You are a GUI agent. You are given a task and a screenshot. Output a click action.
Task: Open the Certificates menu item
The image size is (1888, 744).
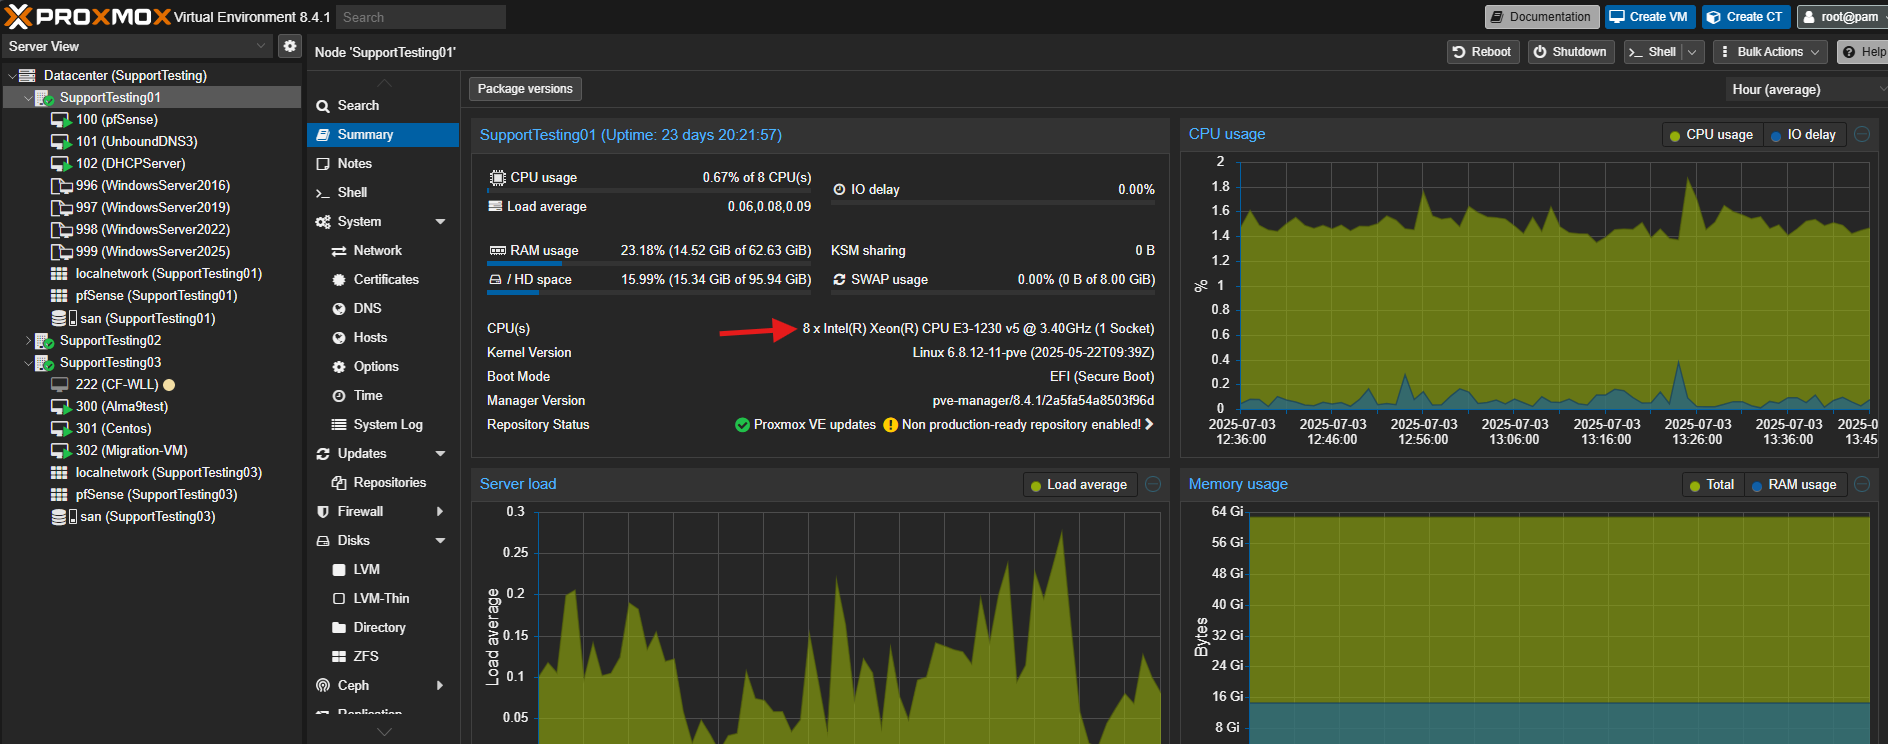coord(383,279)
